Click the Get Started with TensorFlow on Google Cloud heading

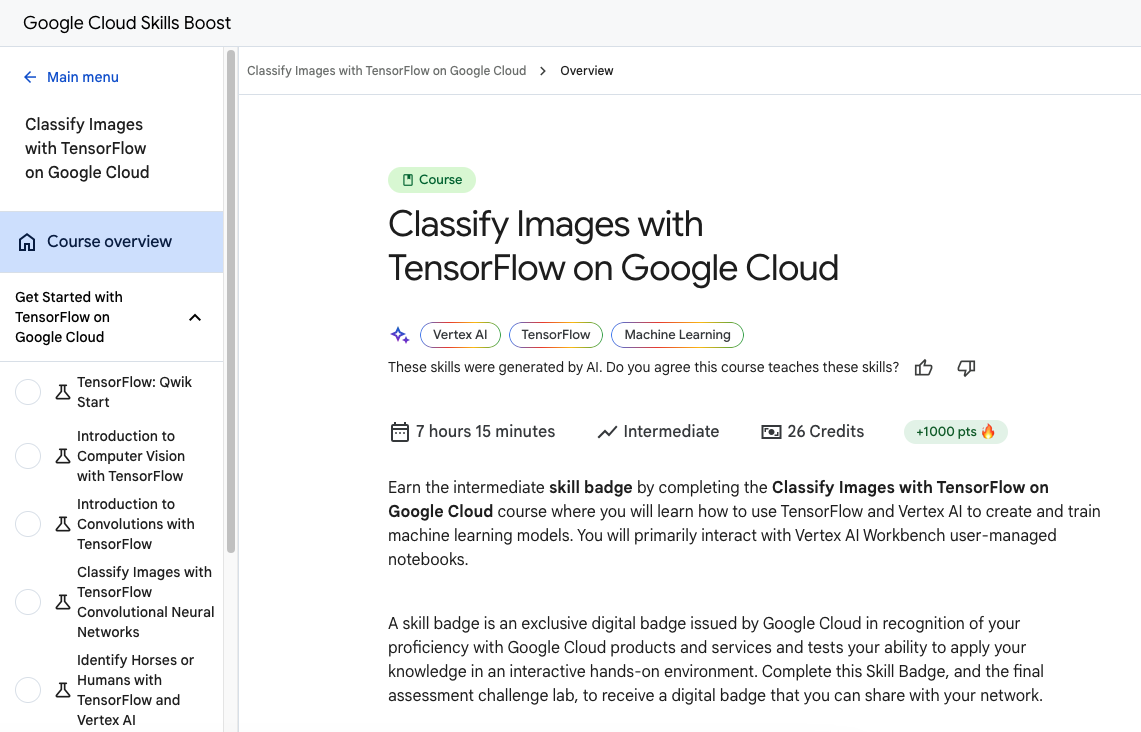tap(69, 317)
